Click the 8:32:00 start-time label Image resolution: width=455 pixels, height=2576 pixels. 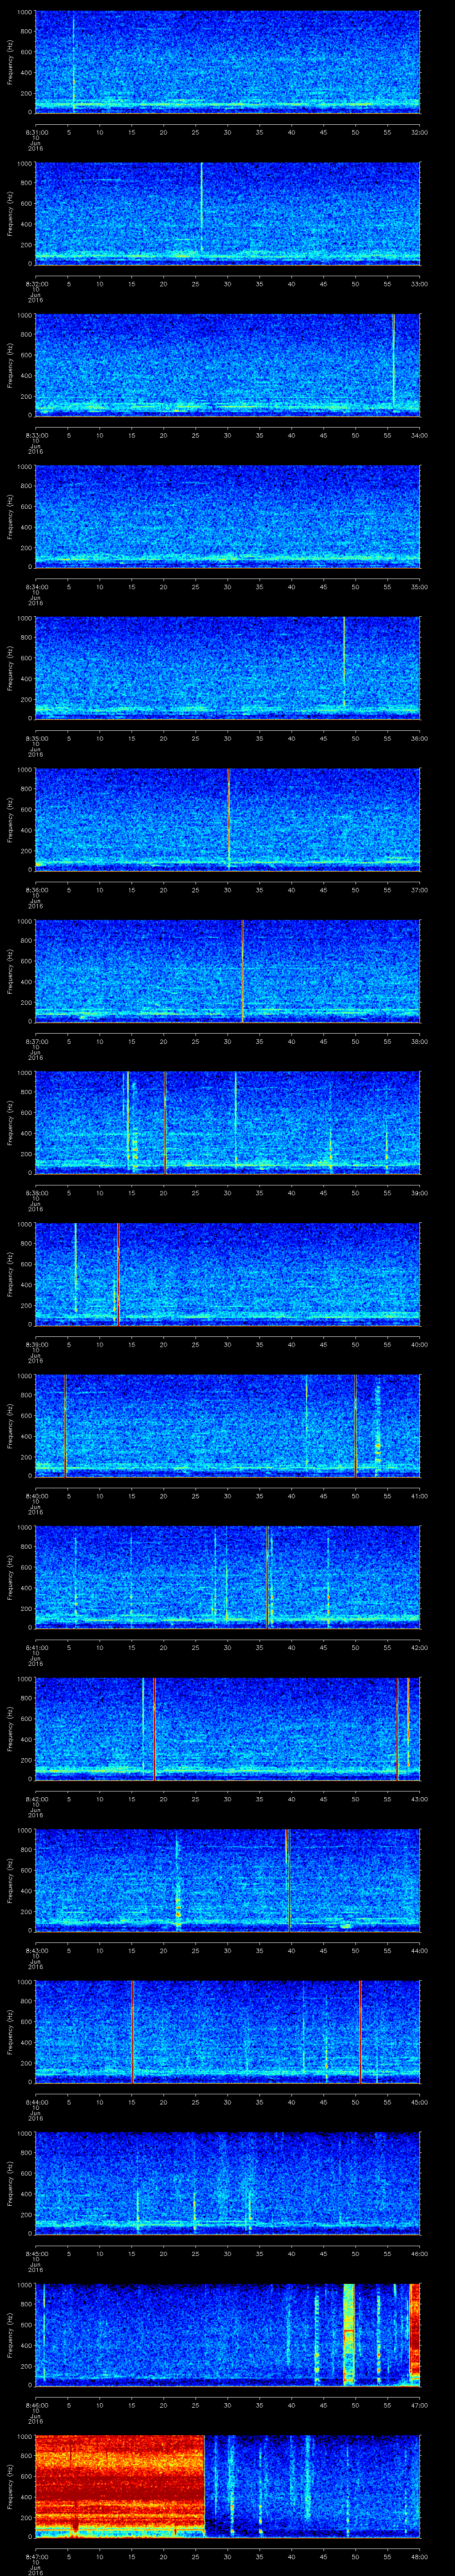click(x=36, y=284)
